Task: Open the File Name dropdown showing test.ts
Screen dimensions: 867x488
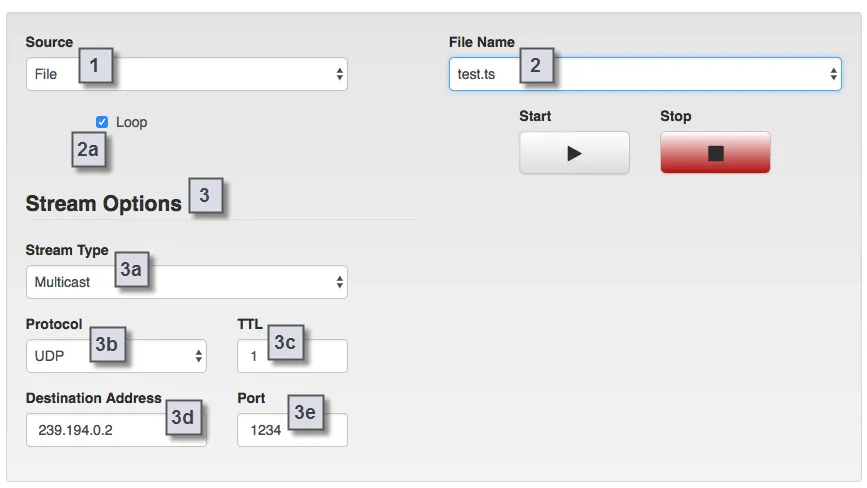Action: point(645,74)
